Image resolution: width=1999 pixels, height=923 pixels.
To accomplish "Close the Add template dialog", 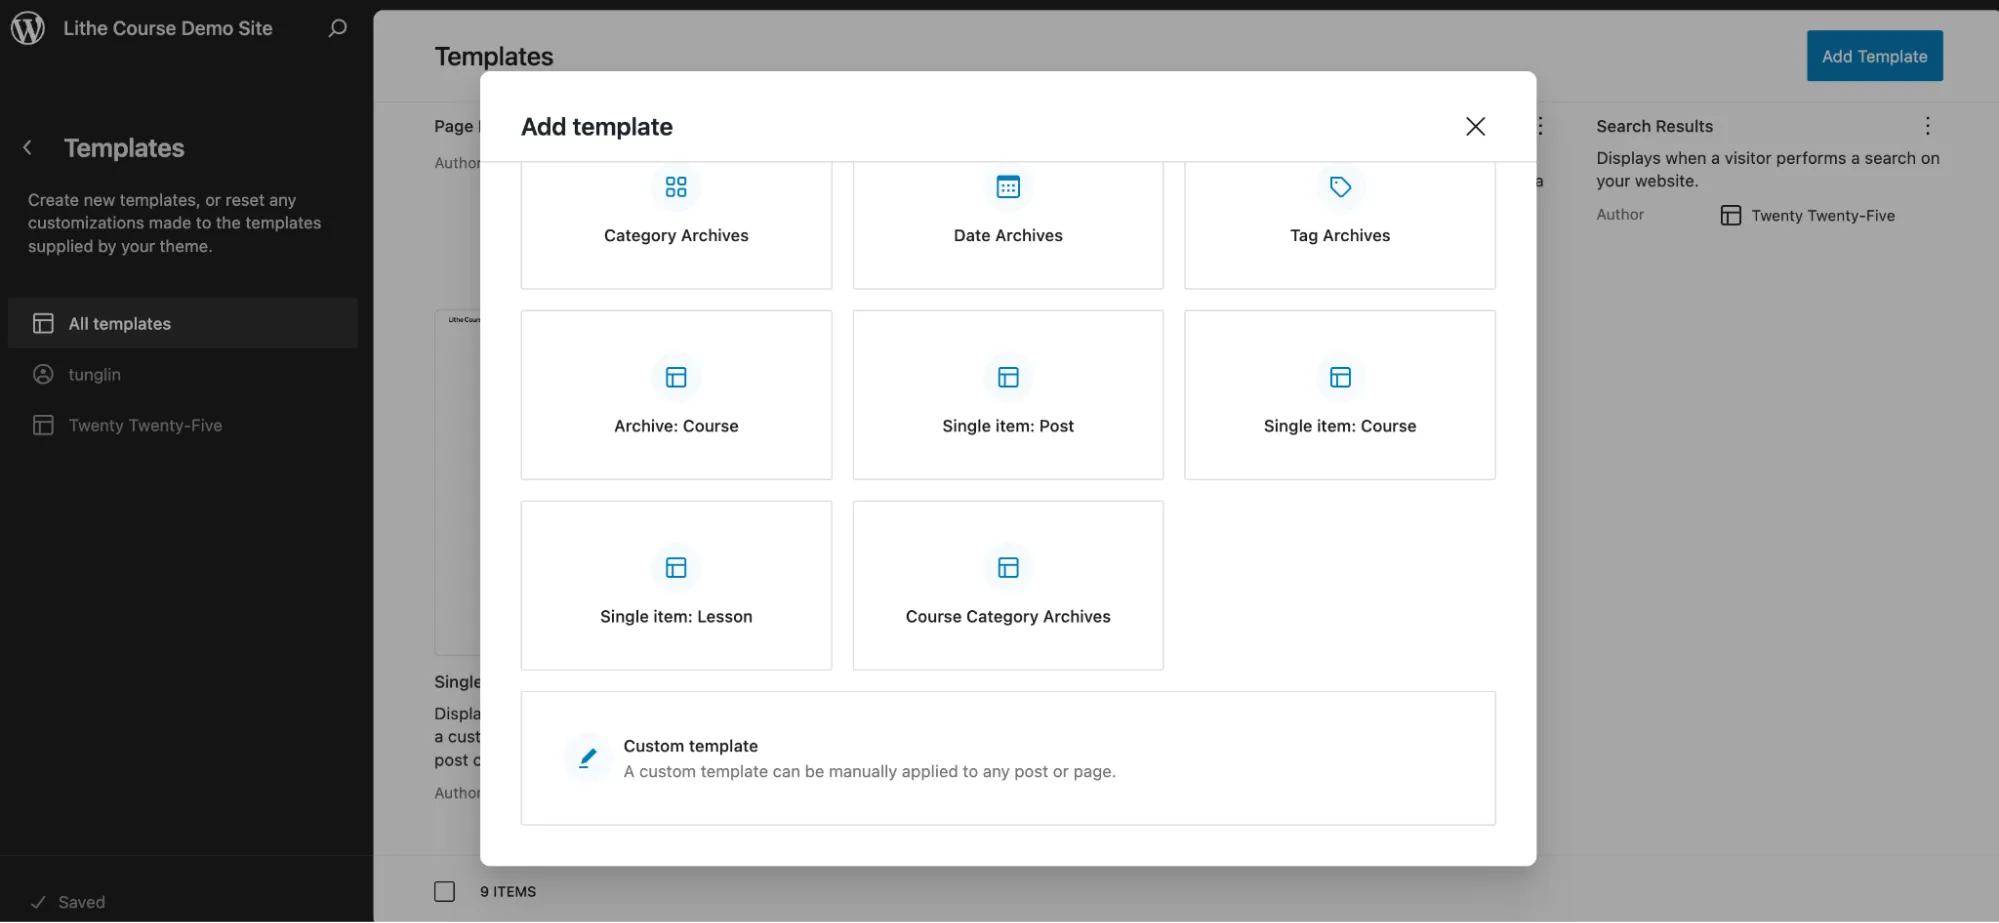I will point(1475,126).
